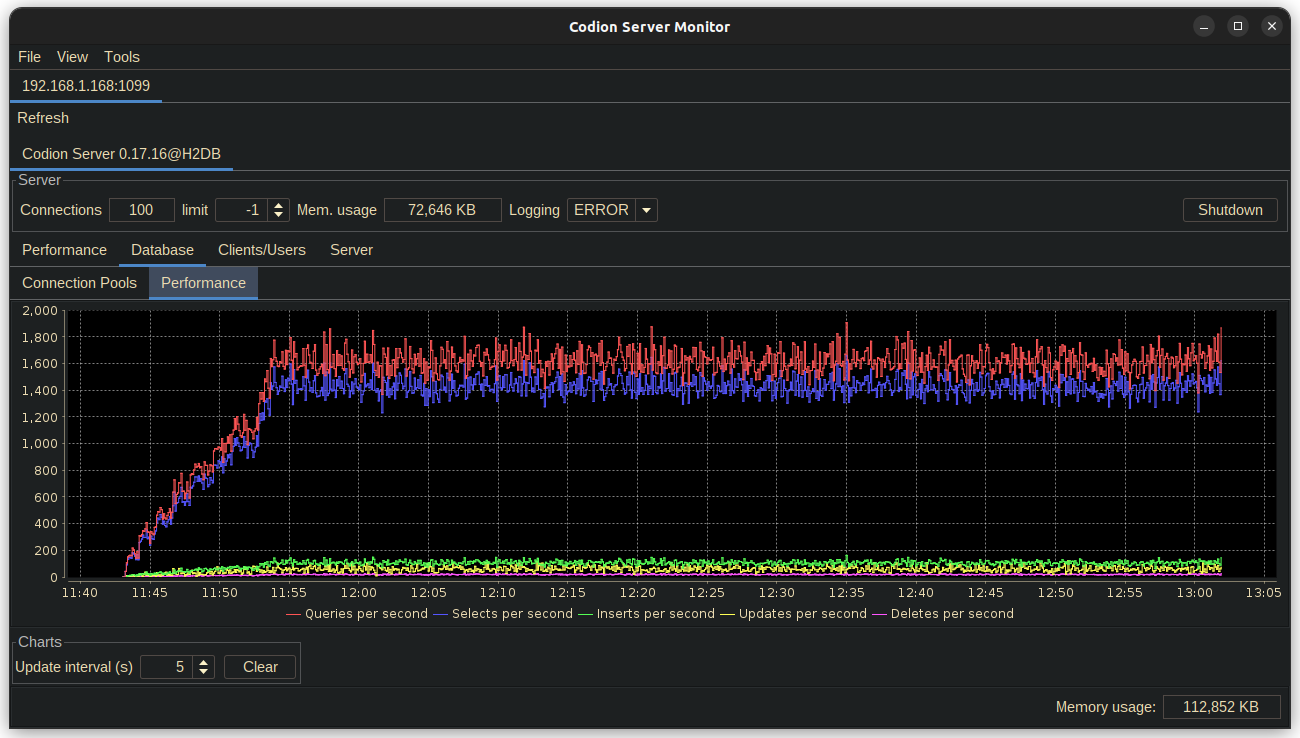
Task: Open the File menu
Action: tap(29, 57)
